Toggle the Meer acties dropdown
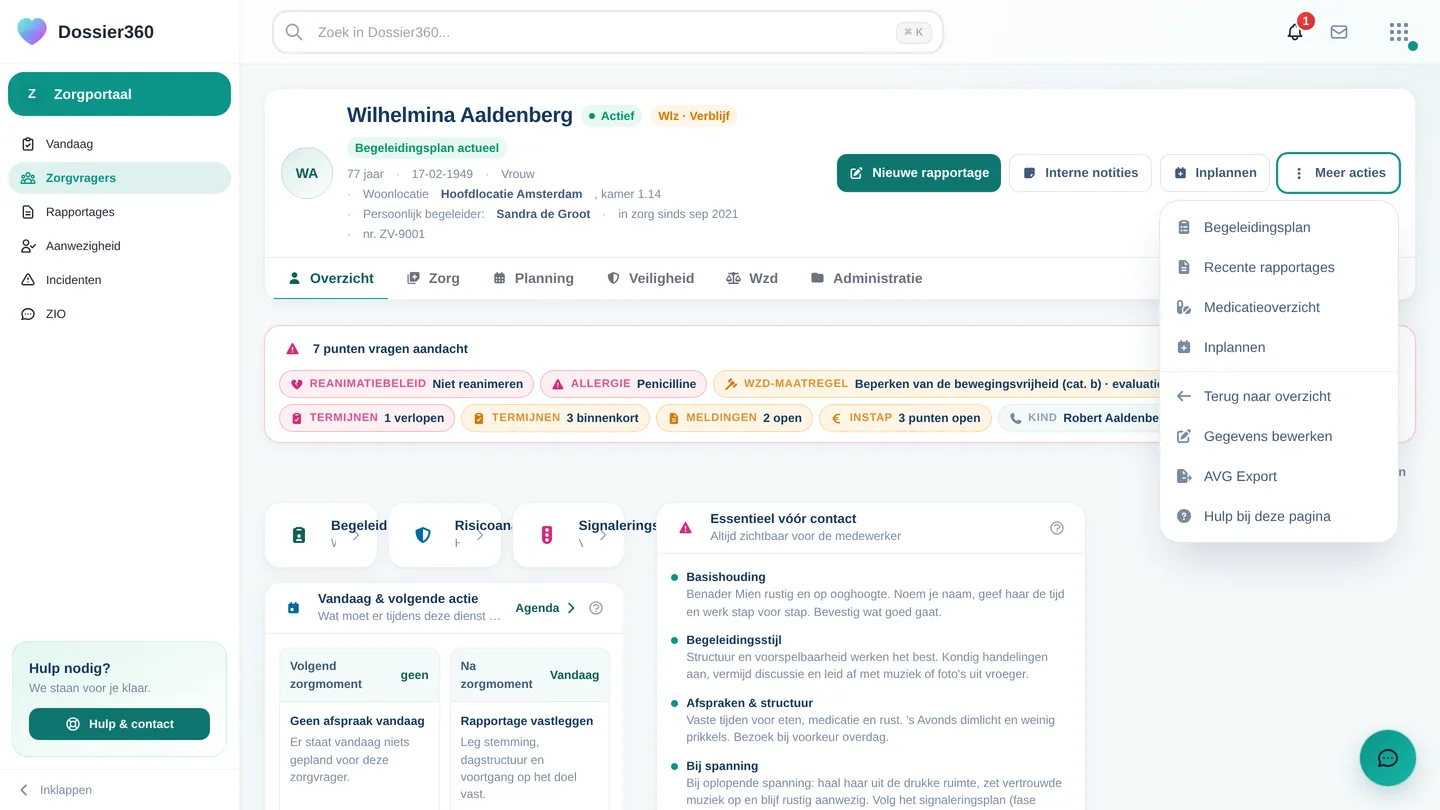The height and width of the screenshot is (810, 1440). click(x=1338, y=173)
